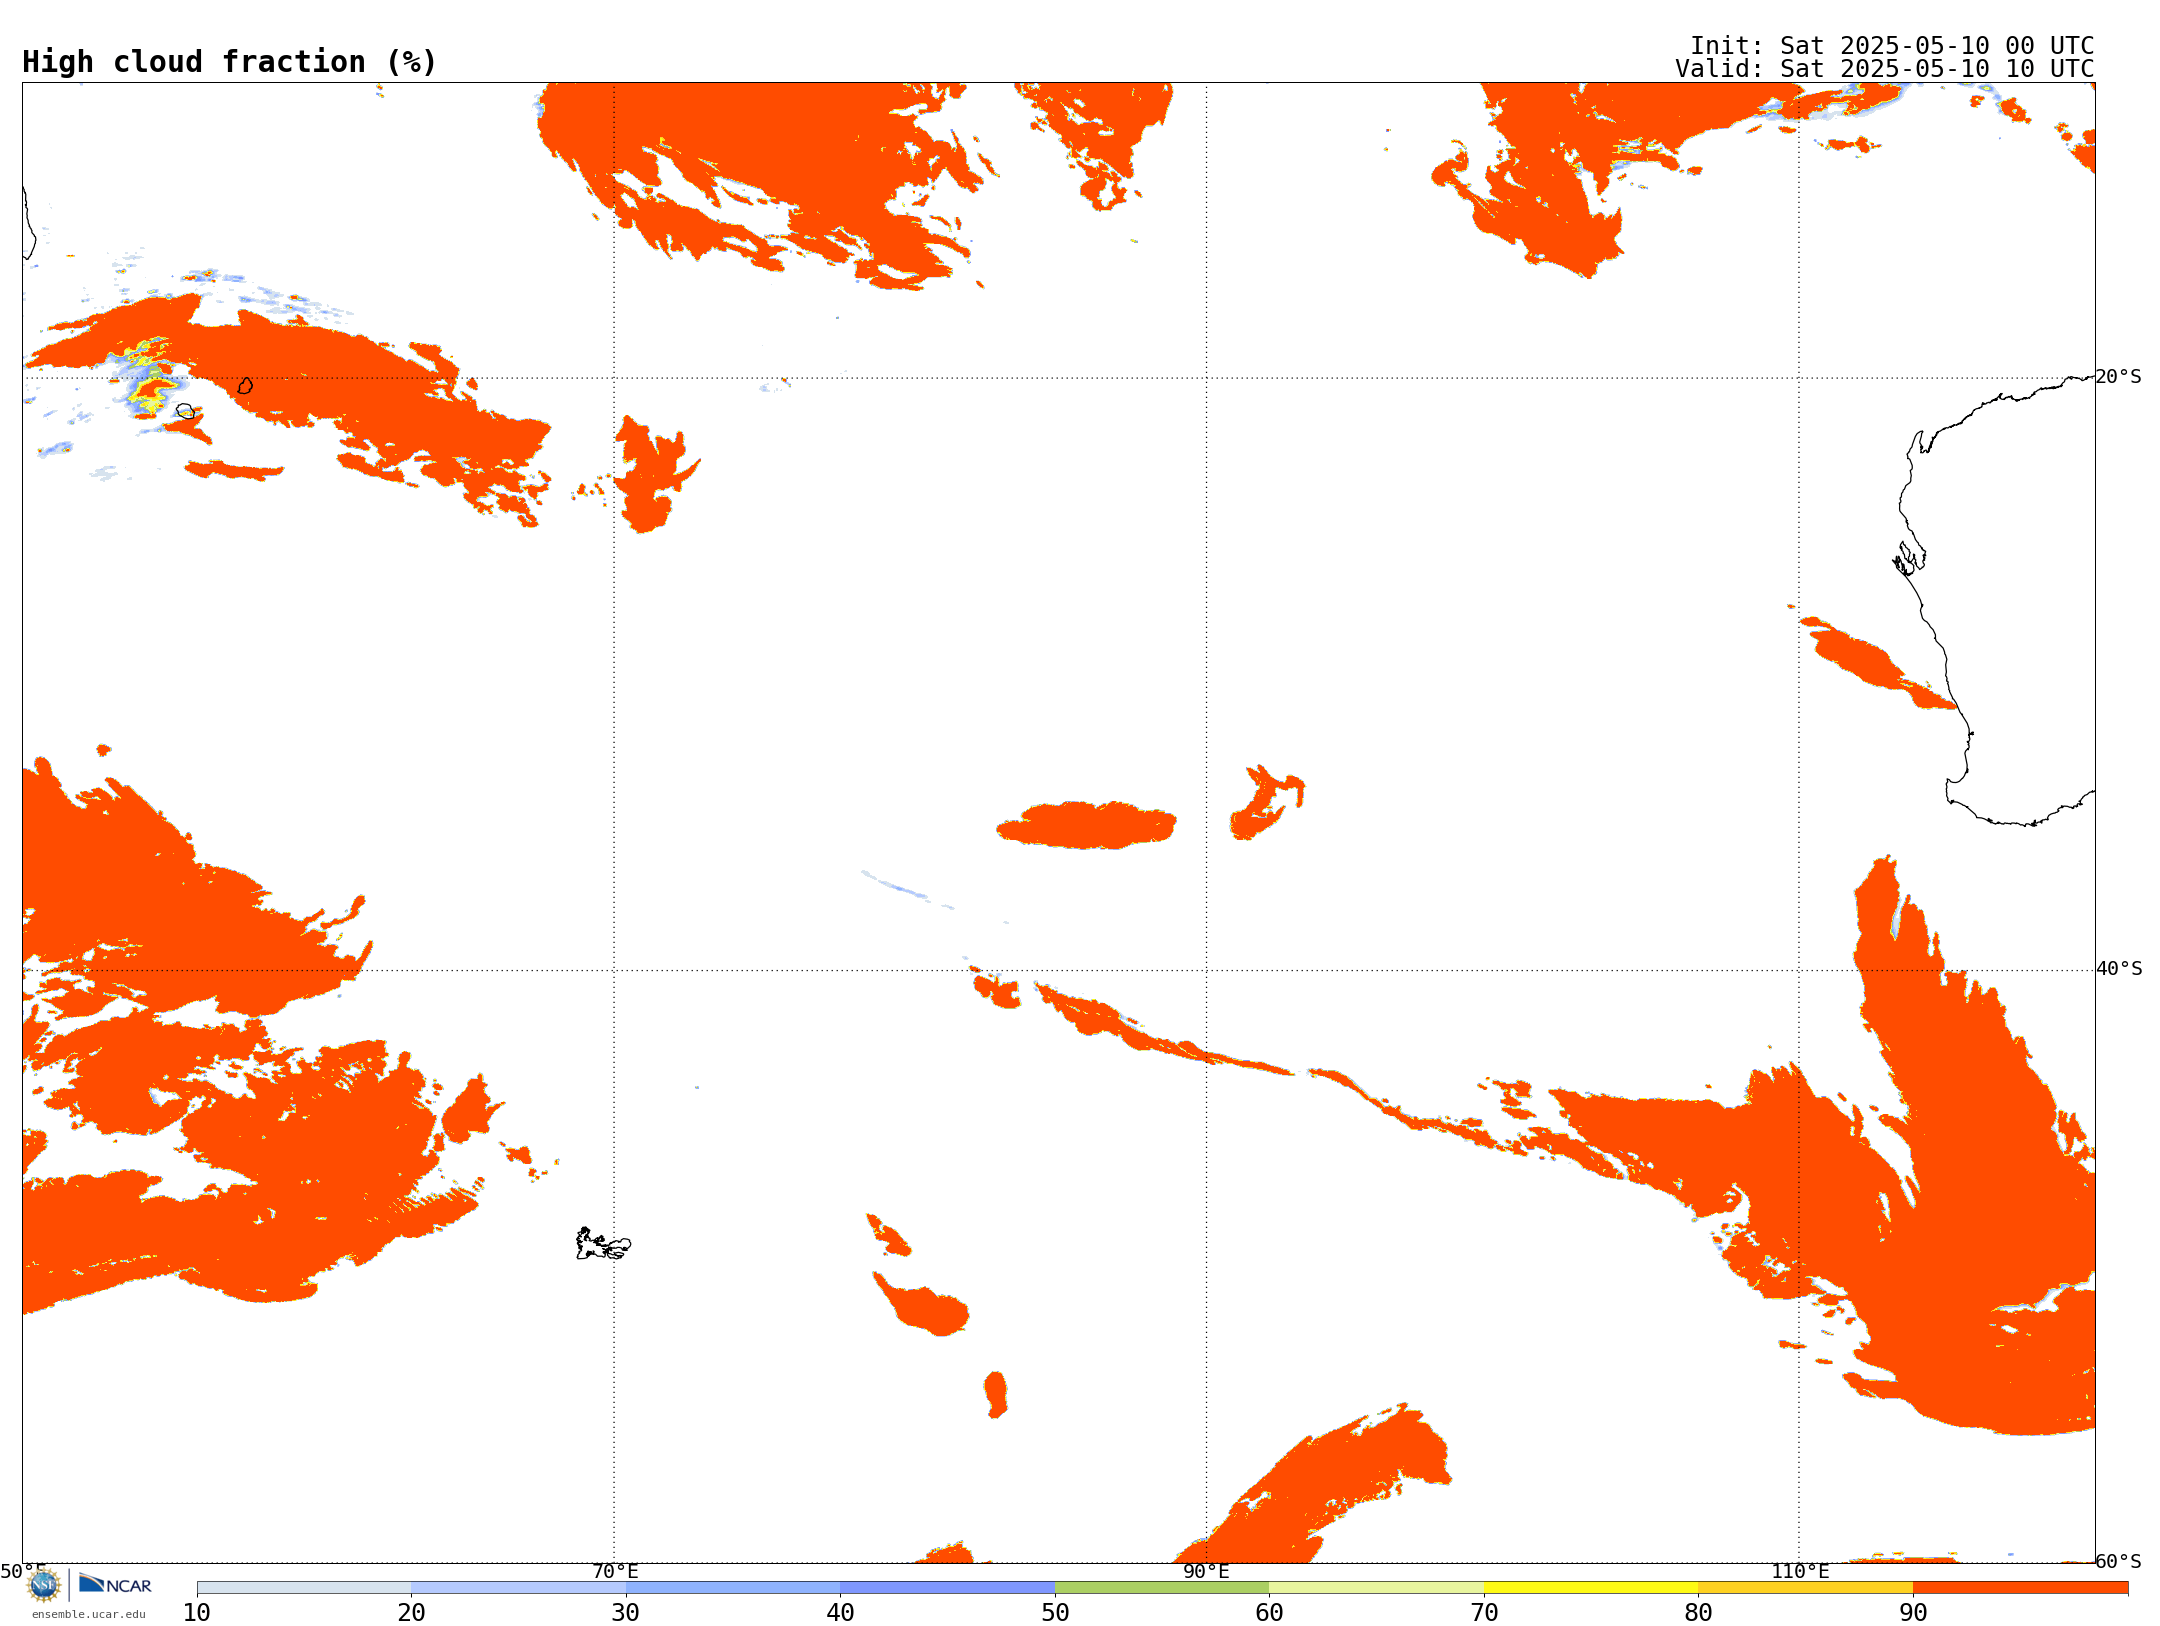Click the 60°S latitude label
The width and height of the screenshot is (2160, 1626).
tap(2119, 1561)
